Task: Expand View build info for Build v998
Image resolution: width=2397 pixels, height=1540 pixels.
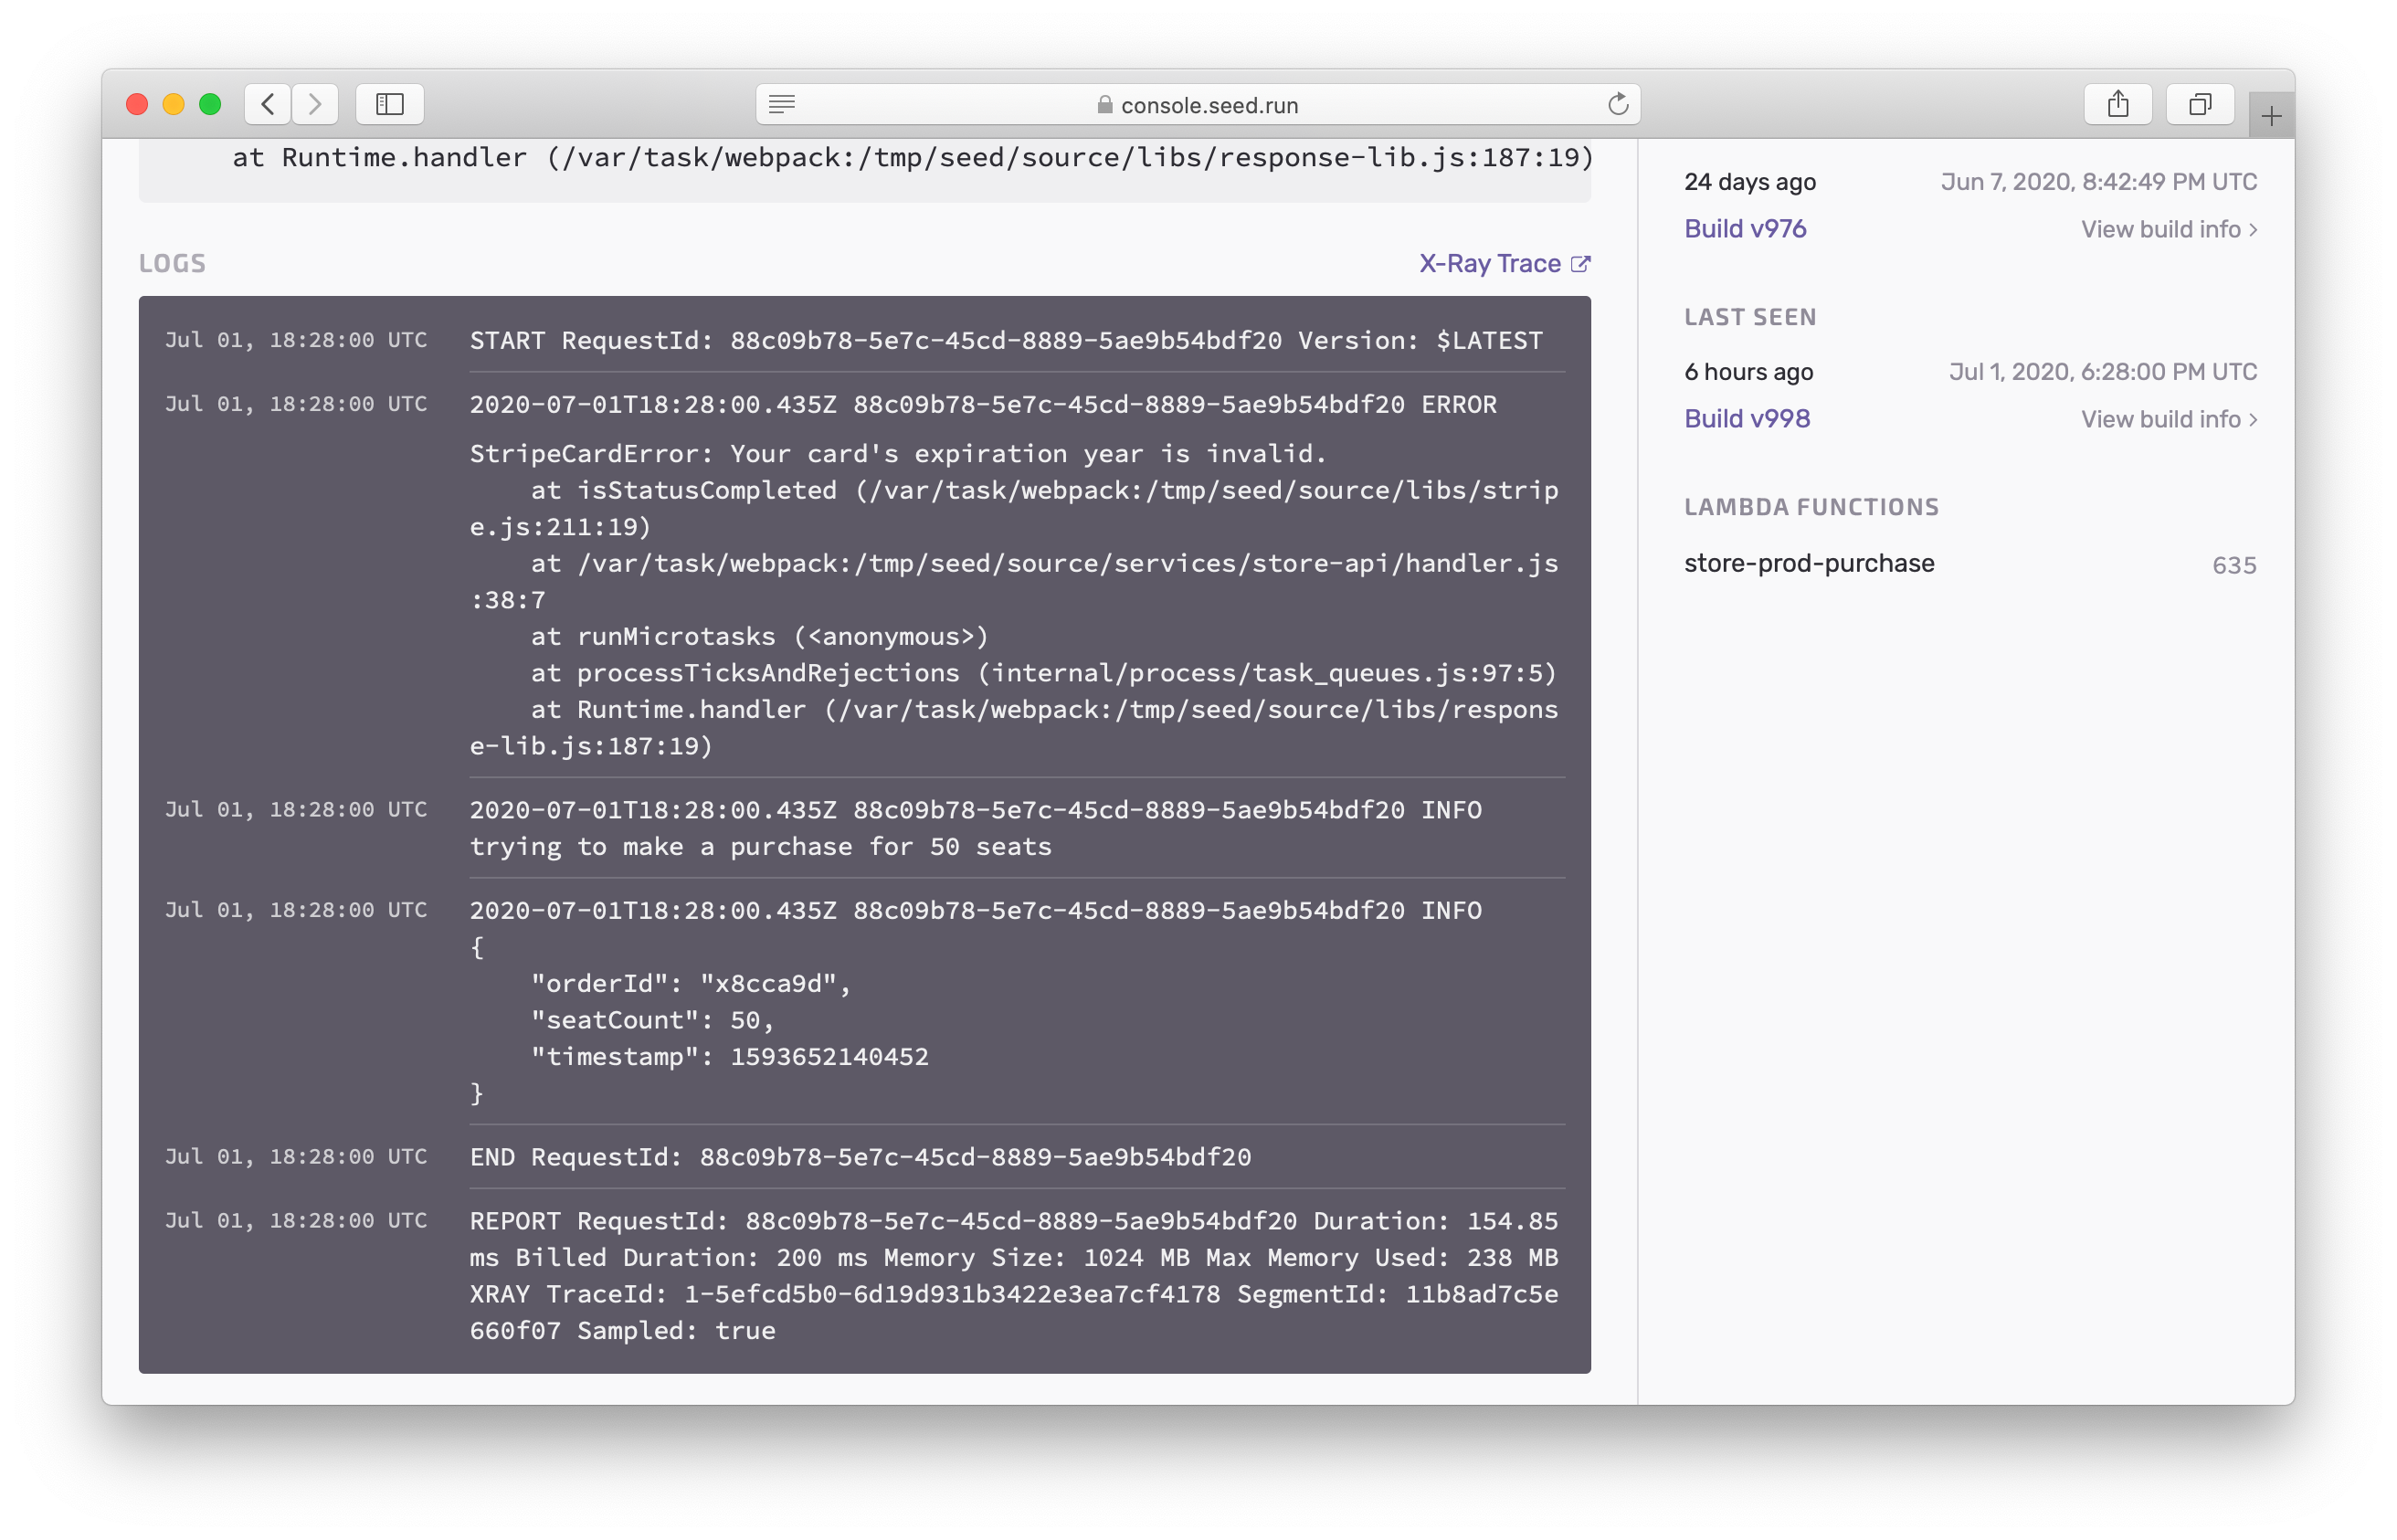Action: (2168, 420)
